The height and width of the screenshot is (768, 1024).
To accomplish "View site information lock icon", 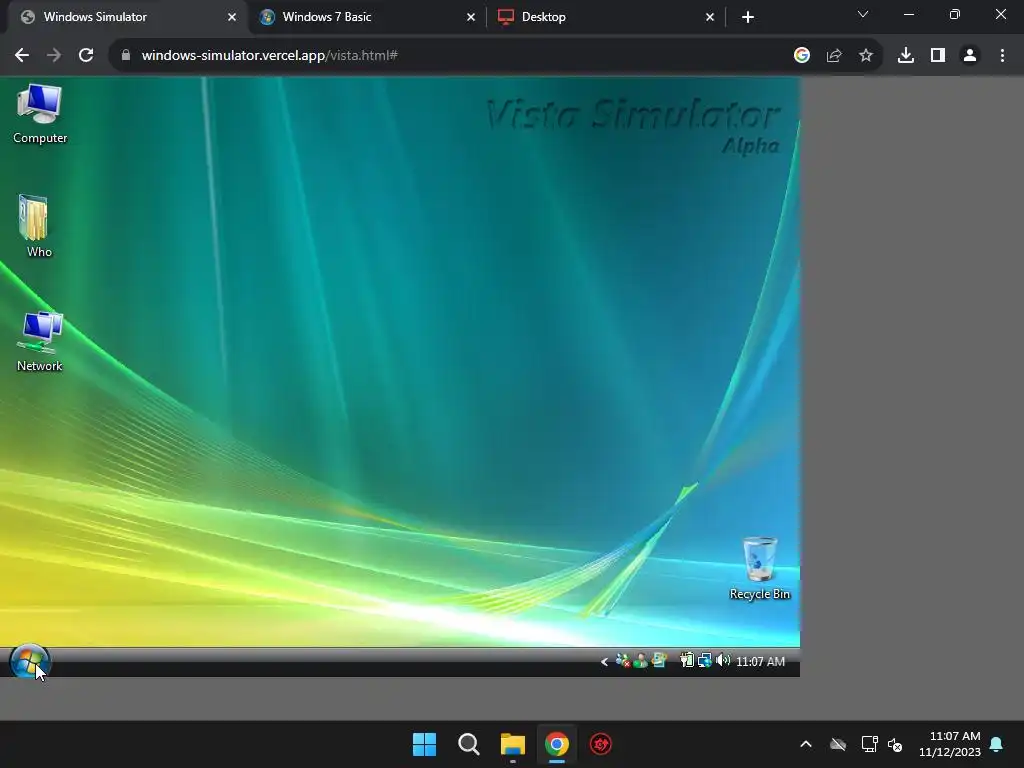I will click(126, 56).
